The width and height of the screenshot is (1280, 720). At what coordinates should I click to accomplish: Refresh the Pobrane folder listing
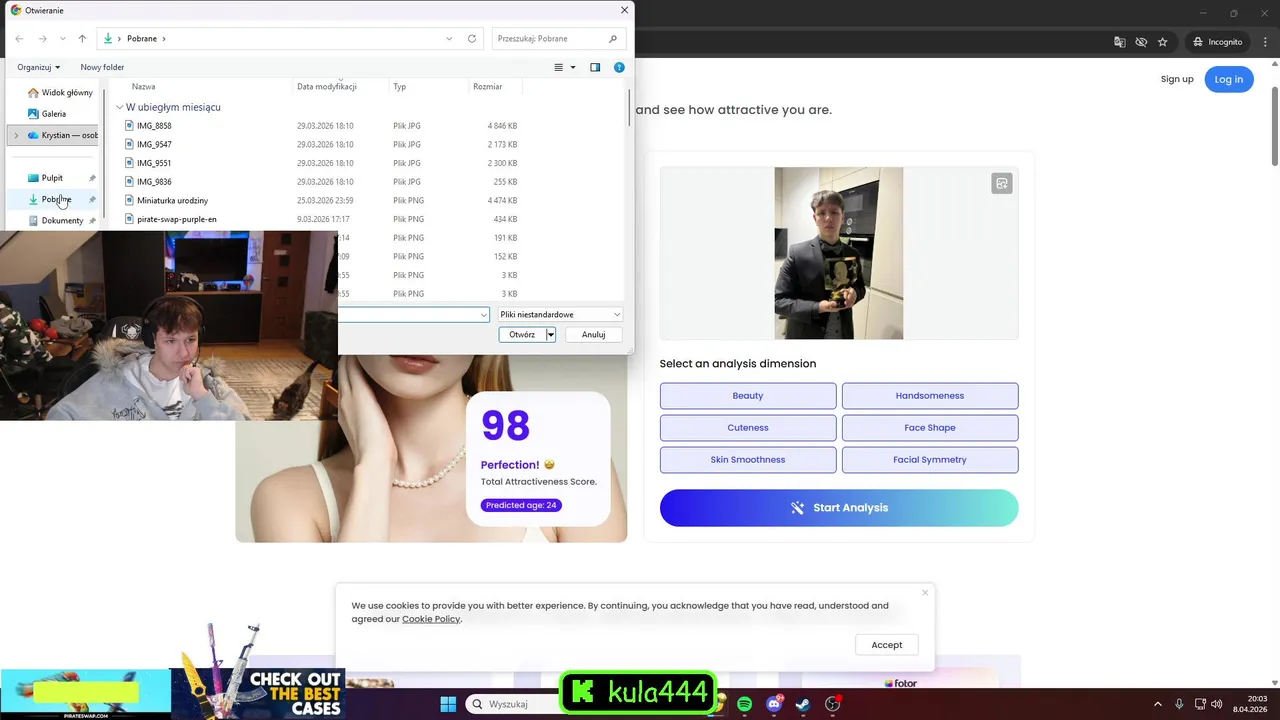[x=472, y=38]
